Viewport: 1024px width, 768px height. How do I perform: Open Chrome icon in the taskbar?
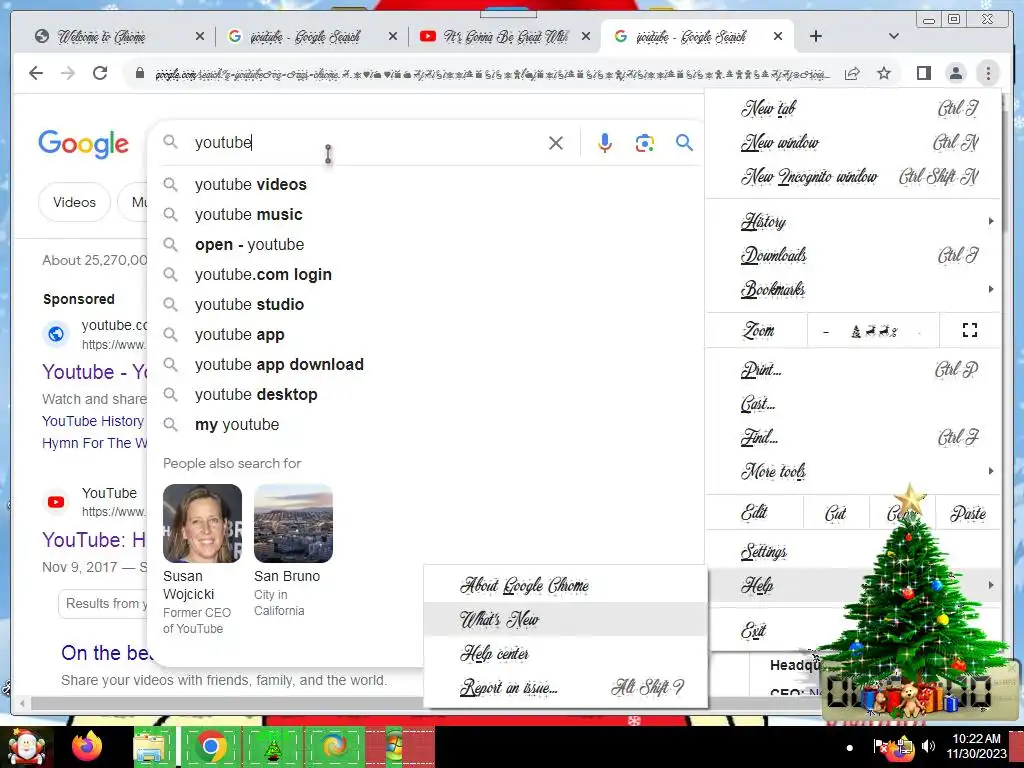[210, 746]
